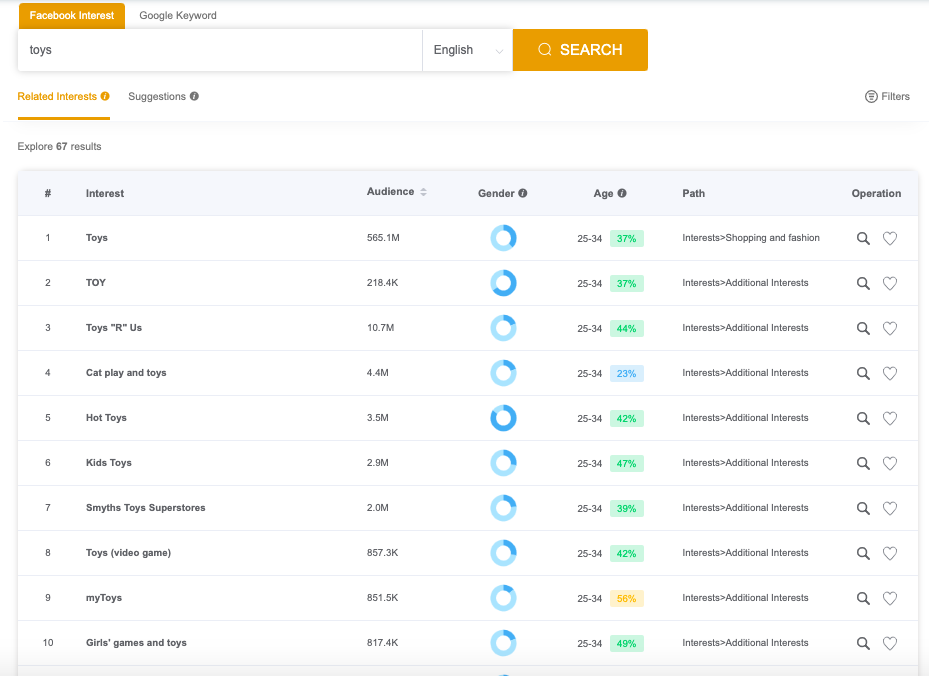This screenshot has height=676, width=929.
Task: Heart the Cat play and toys interest
Action: tap(890, 373)
